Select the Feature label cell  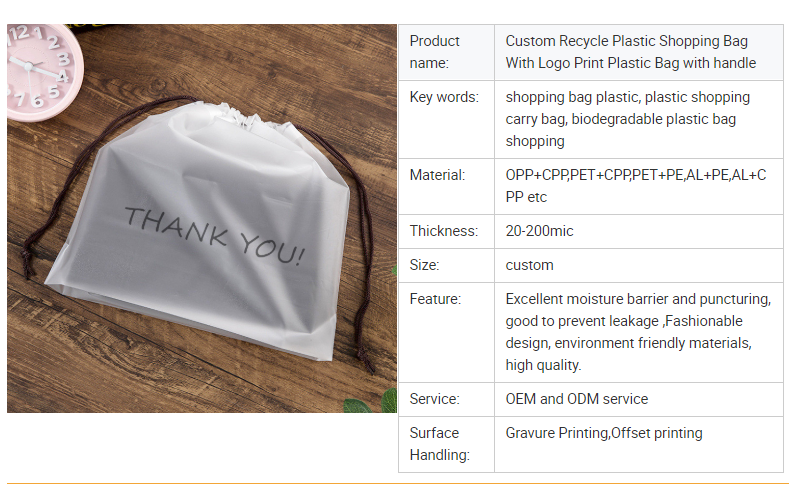tap(446, 332)
